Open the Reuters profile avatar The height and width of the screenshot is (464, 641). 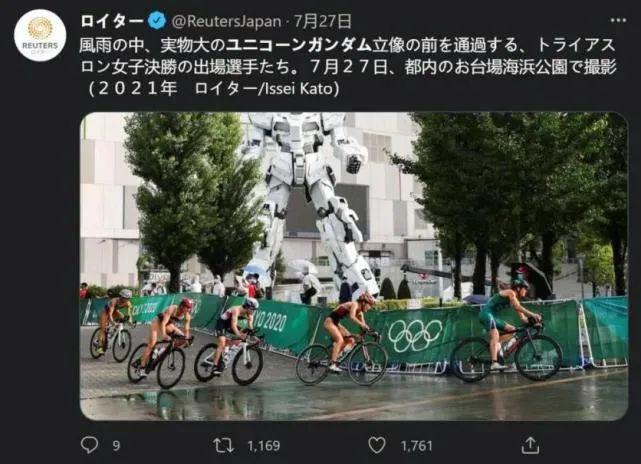point(40,36)
